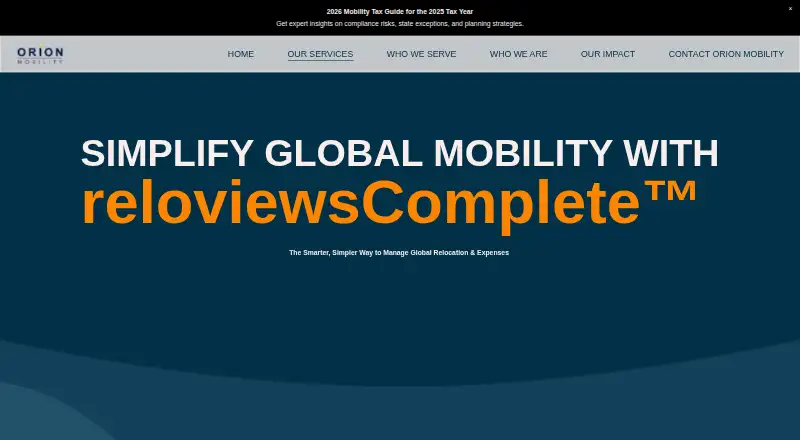
Task: Click the Simplify Global Mobility With headline
Action: tap(400, 153)
